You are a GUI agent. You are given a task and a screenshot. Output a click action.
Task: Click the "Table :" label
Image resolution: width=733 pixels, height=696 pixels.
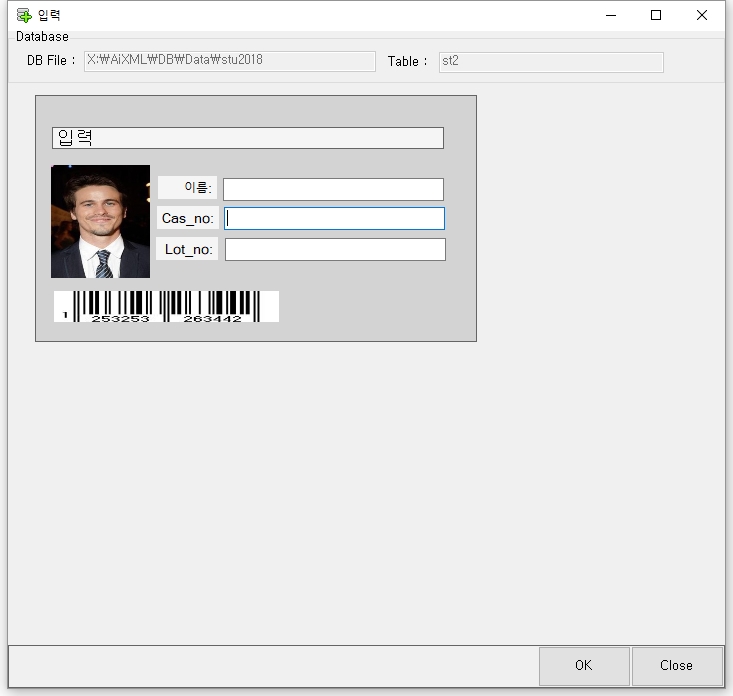pyautogui.click(x=407, y=62)
